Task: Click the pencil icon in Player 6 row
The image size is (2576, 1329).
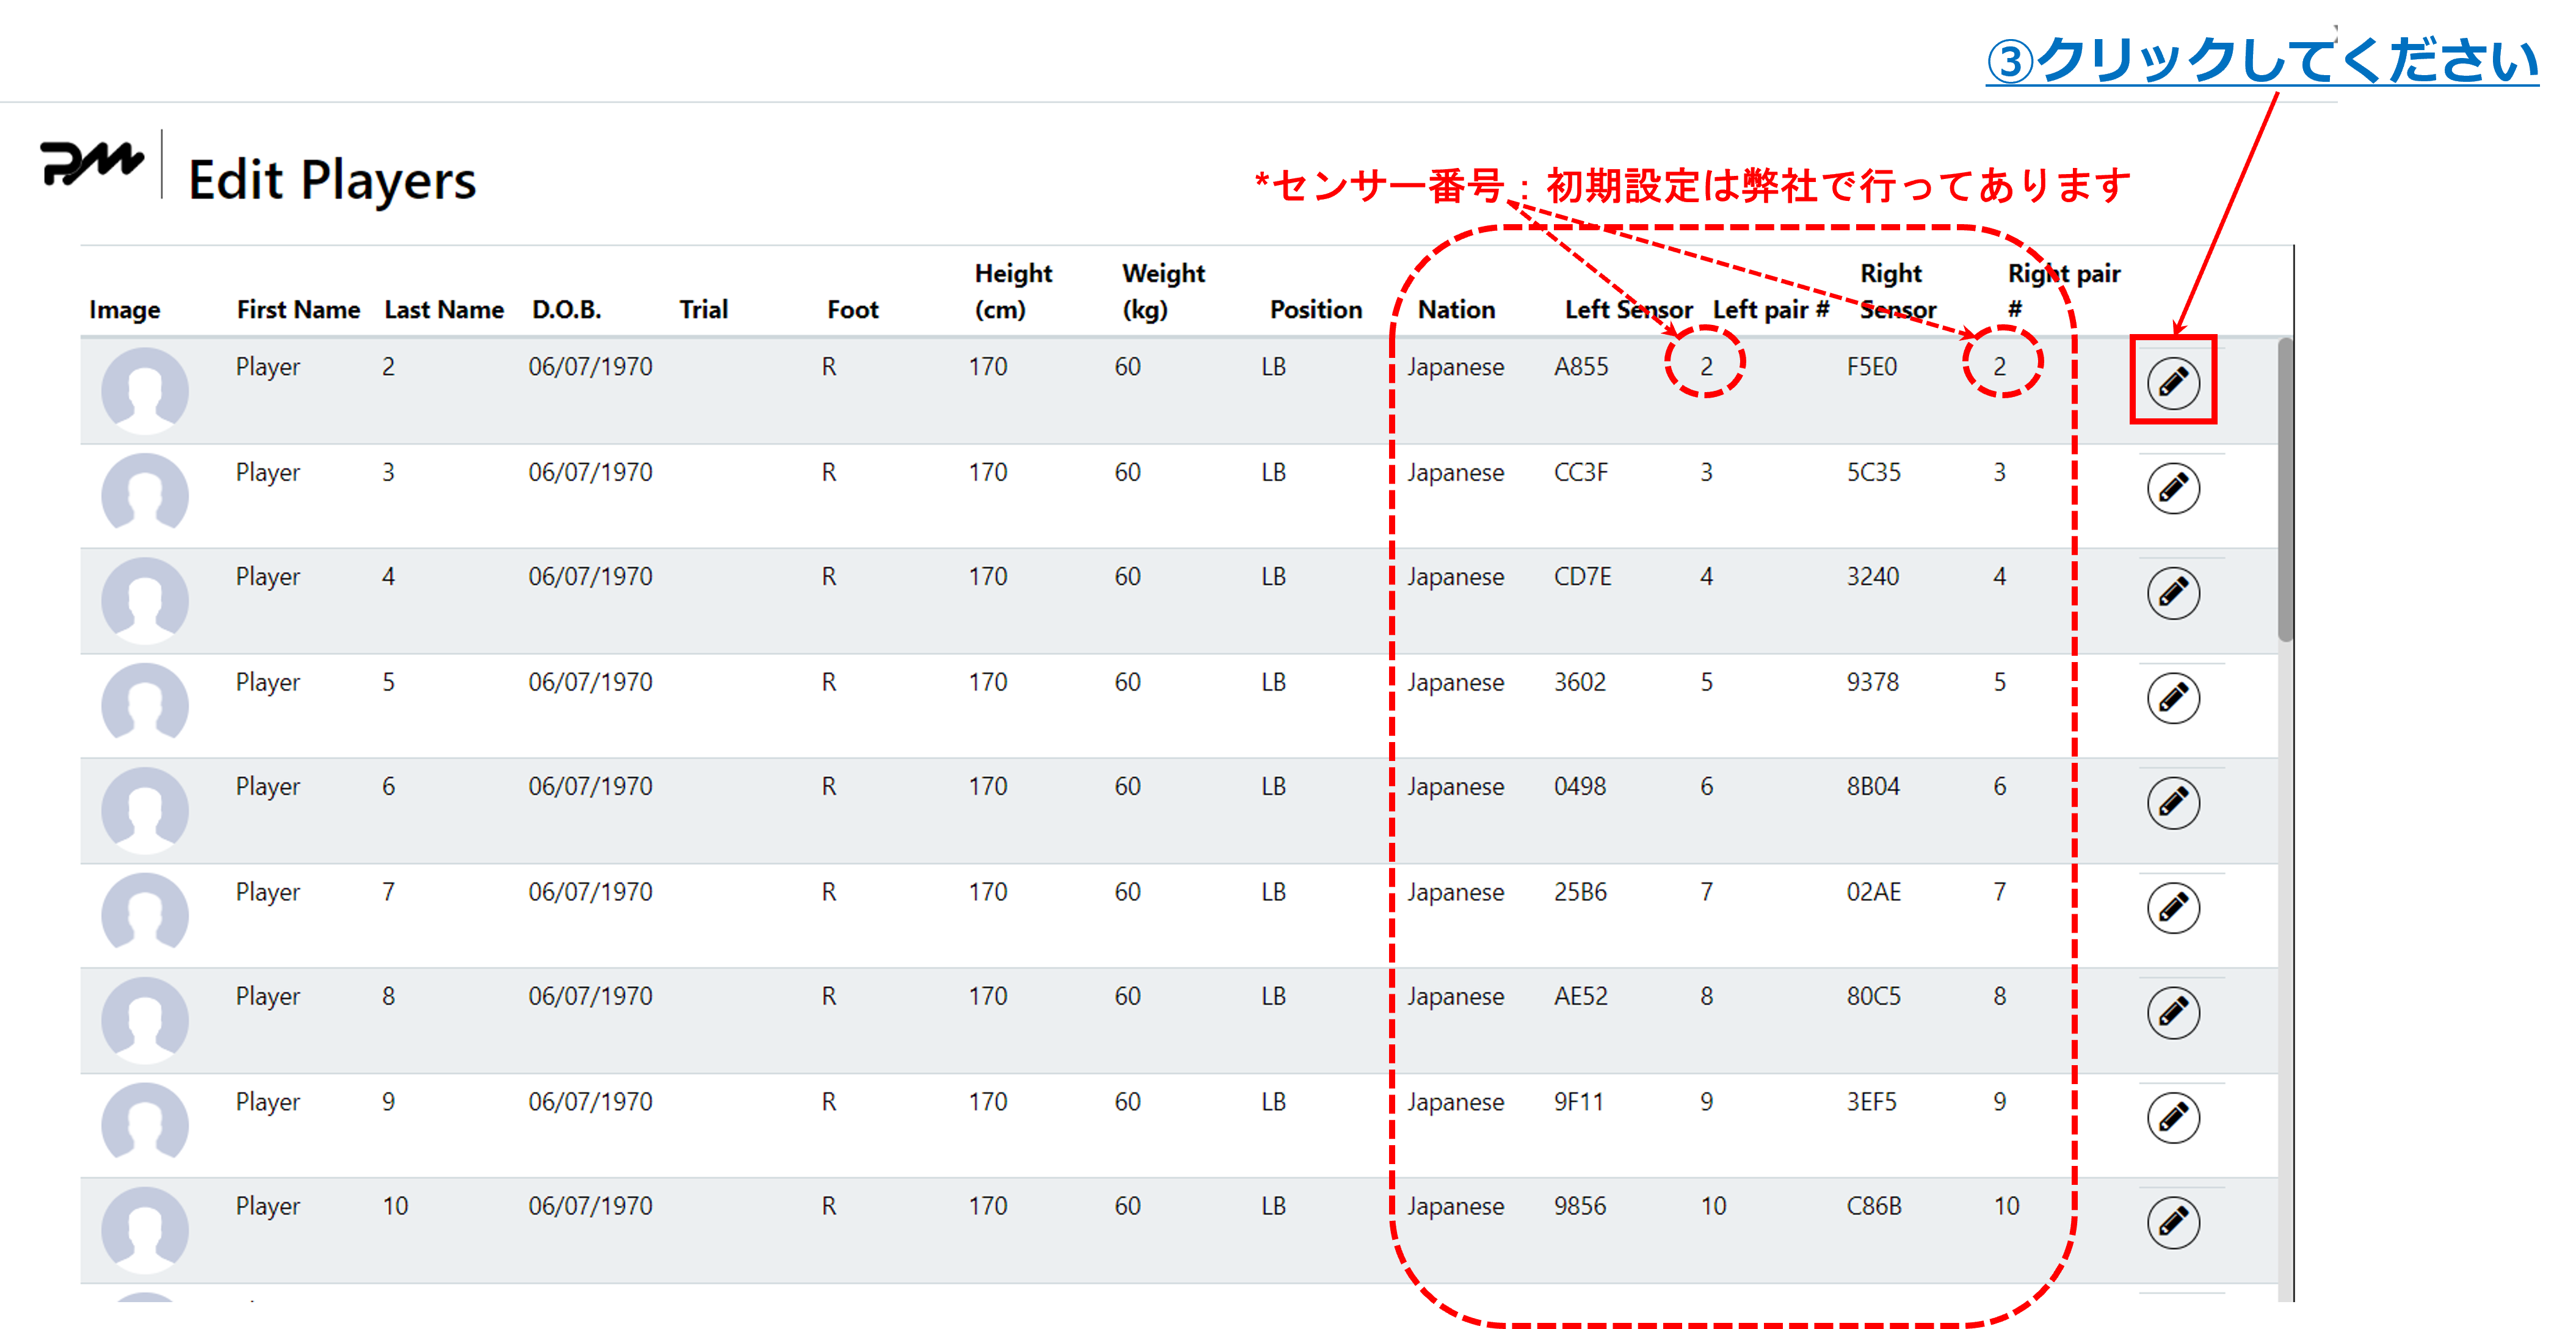Action: coord(2172,803)
